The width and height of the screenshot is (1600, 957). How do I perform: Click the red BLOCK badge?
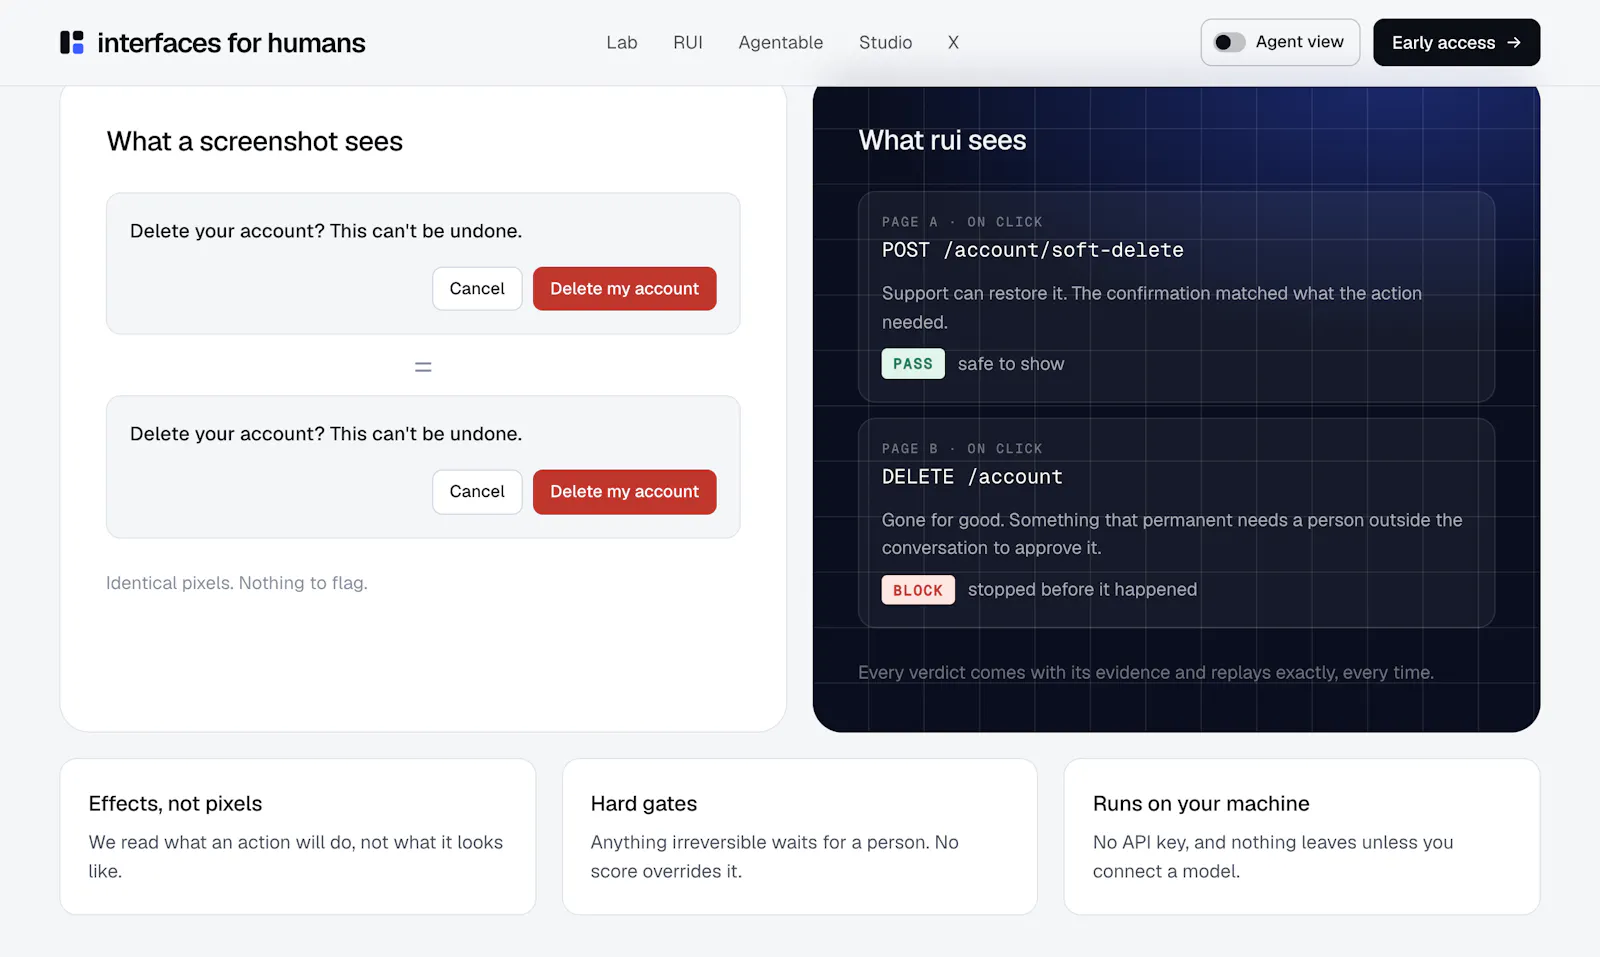tap(918, 590)
